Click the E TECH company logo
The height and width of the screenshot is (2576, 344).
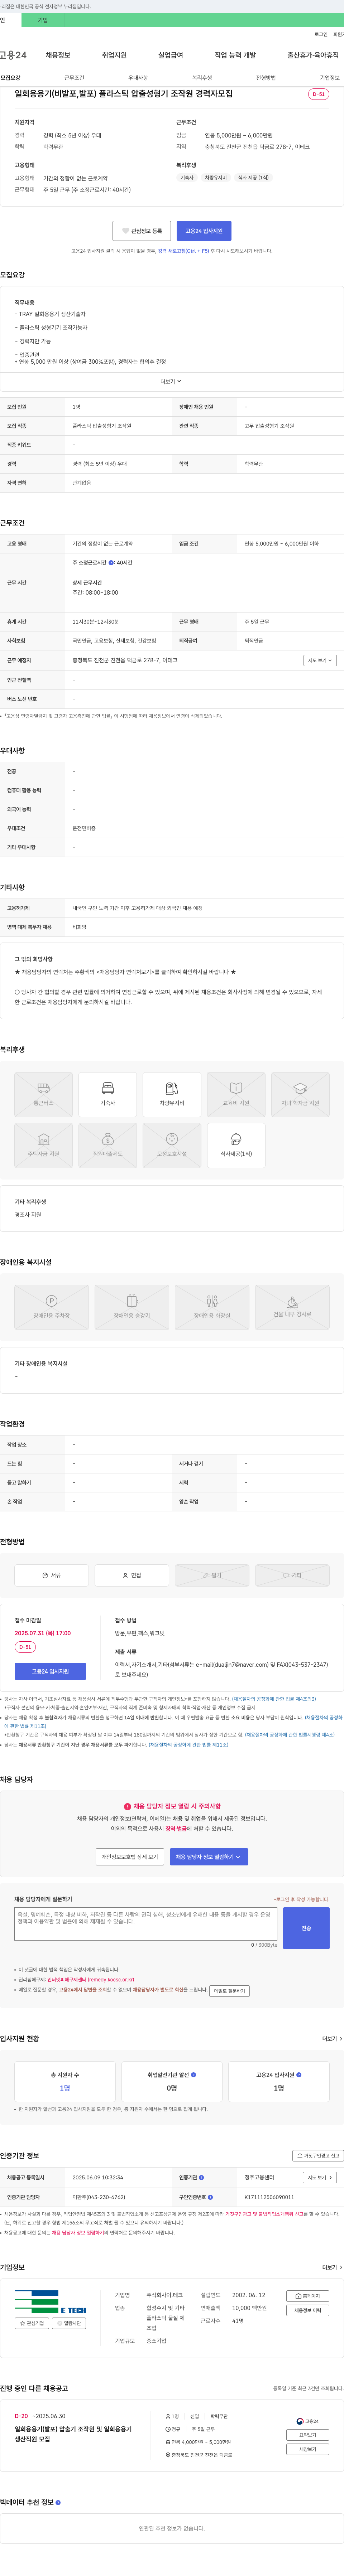[x=51, y=2302]
